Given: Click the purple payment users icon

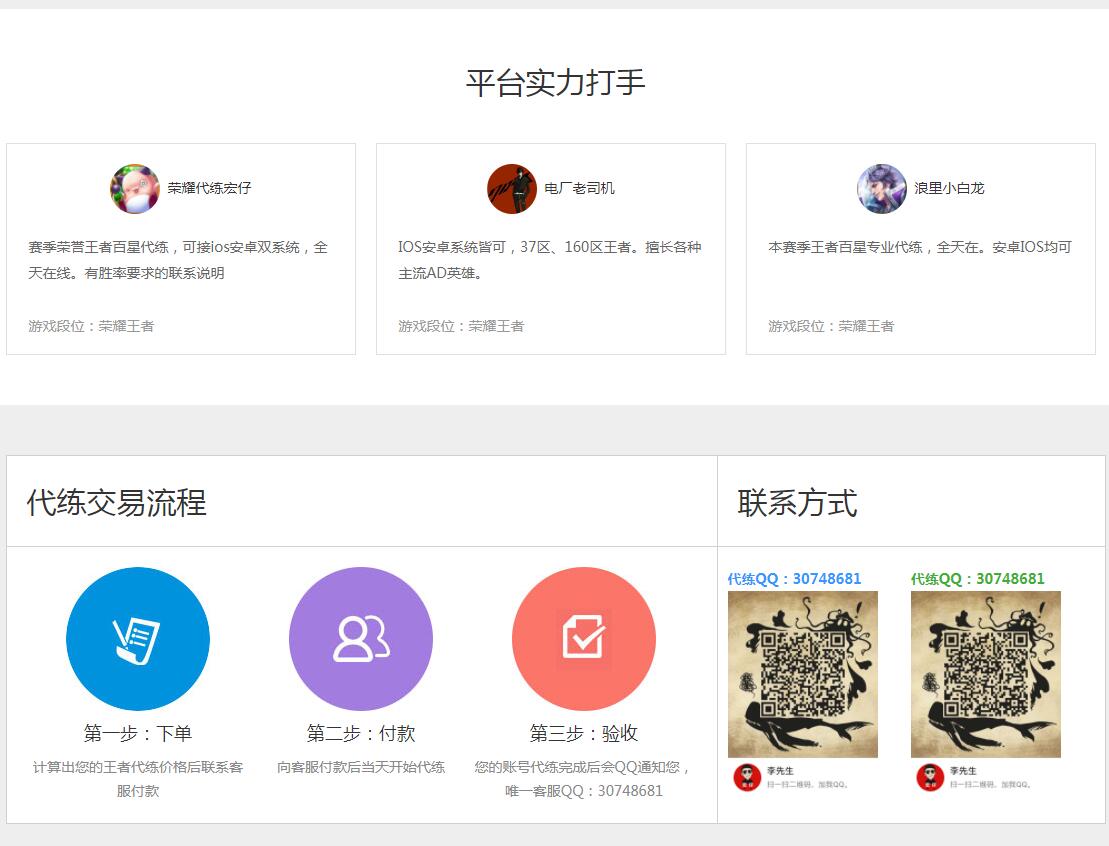Looking at the screenshot, I should pyautogui.click(x=361, y=638).
